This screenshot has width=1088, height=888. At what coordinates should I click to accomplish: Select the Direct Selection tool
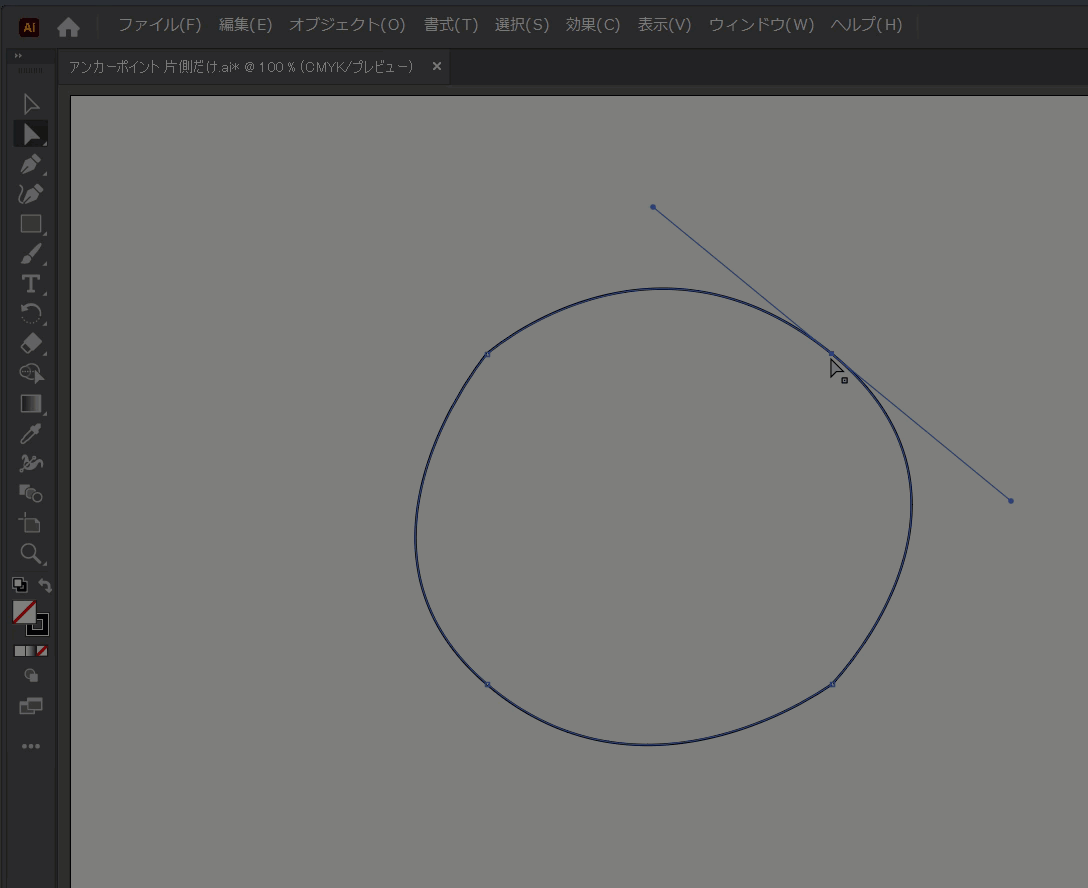click(31, 134)
